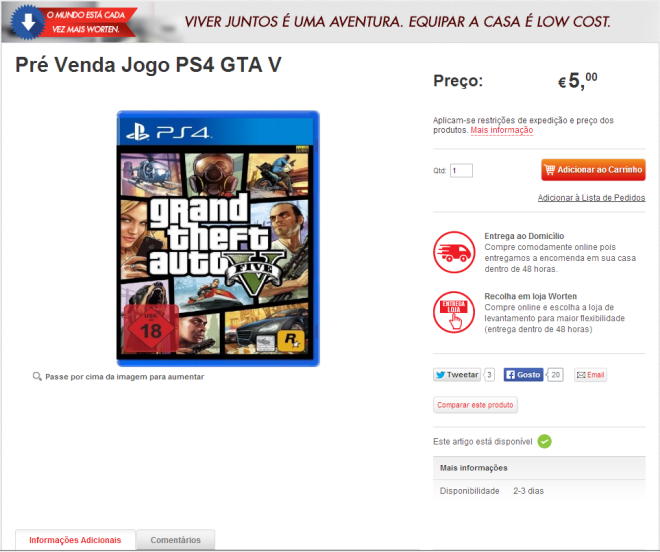Click Adicionar à Lista de Pedidos link
Image resolution: width=660 pixels, height=552 pixels.
(x=591, y=197)
